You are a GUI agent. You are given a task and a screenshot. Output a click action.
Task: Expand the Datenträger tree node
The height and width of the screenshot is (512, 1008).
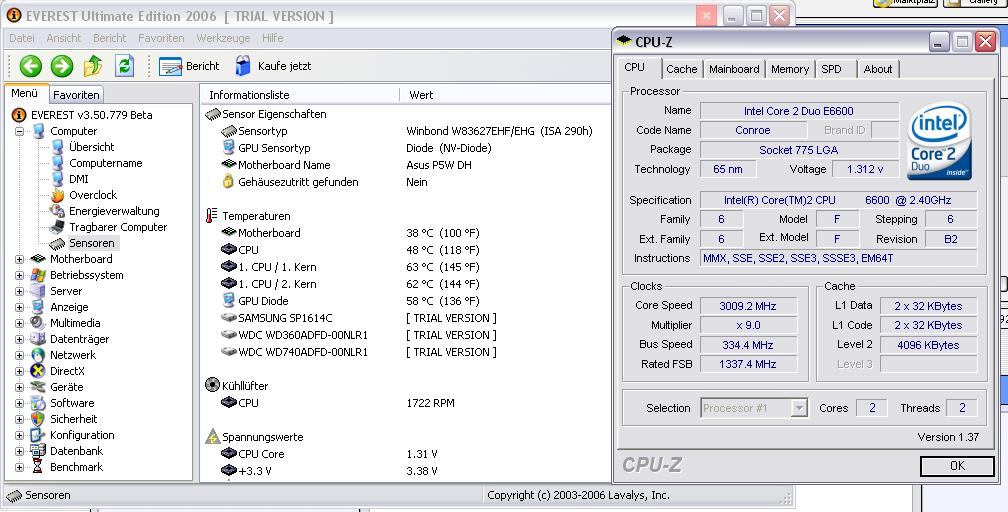[19, 339]
